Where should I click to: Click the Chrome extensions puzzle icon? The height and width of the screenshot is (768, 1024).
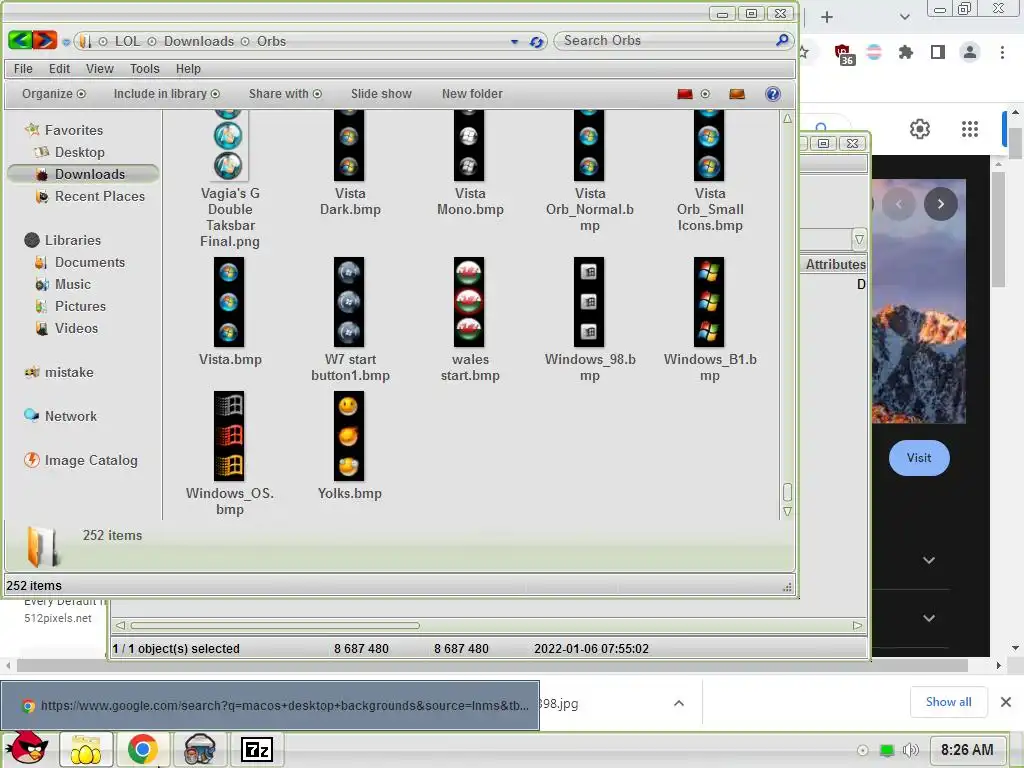(905, 52)
